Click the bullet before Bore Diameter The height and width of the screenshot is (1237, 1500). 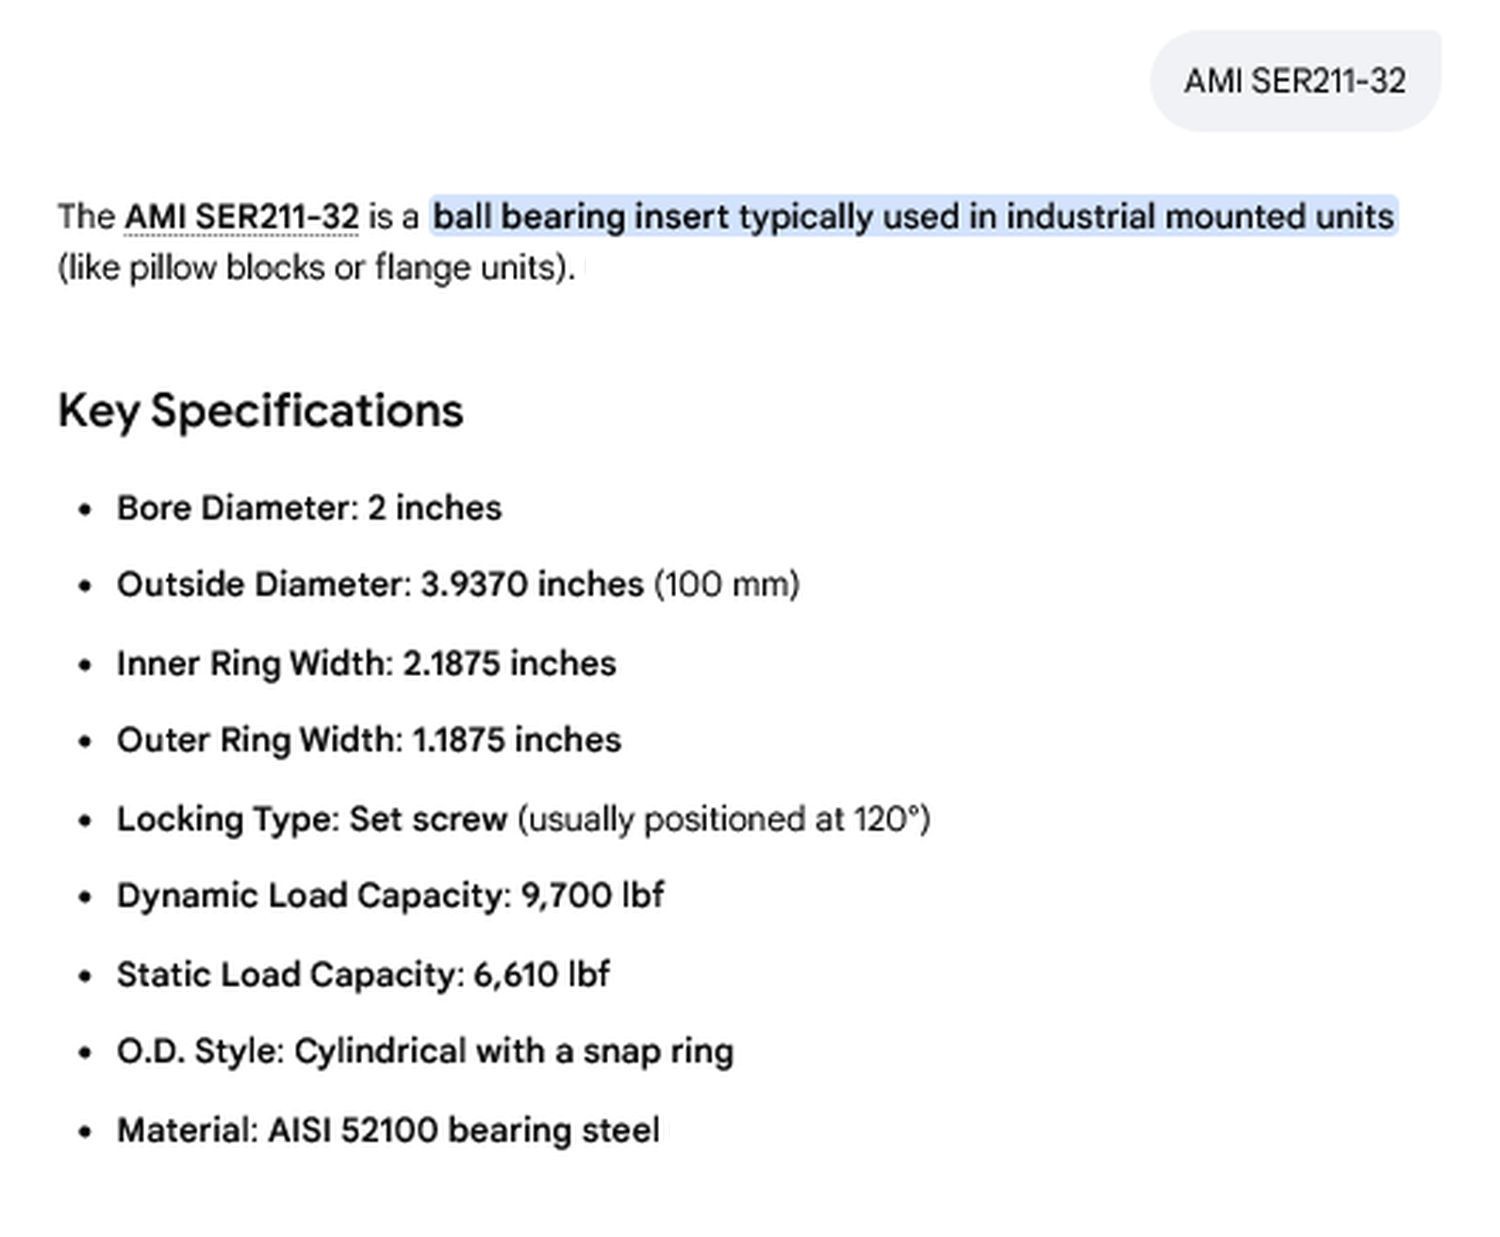point(85,509)
